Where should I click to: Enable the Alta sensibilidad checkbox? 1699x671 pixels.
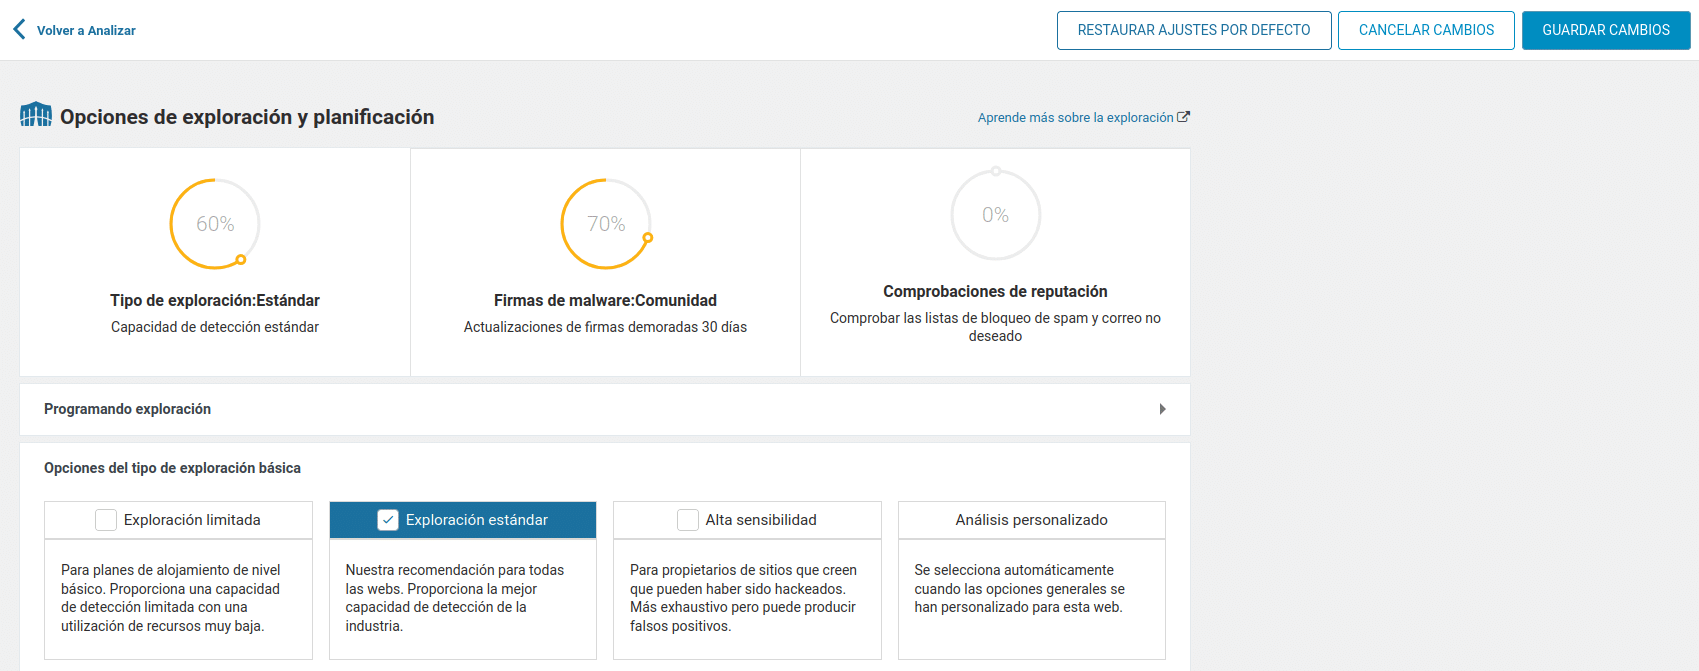688,520
